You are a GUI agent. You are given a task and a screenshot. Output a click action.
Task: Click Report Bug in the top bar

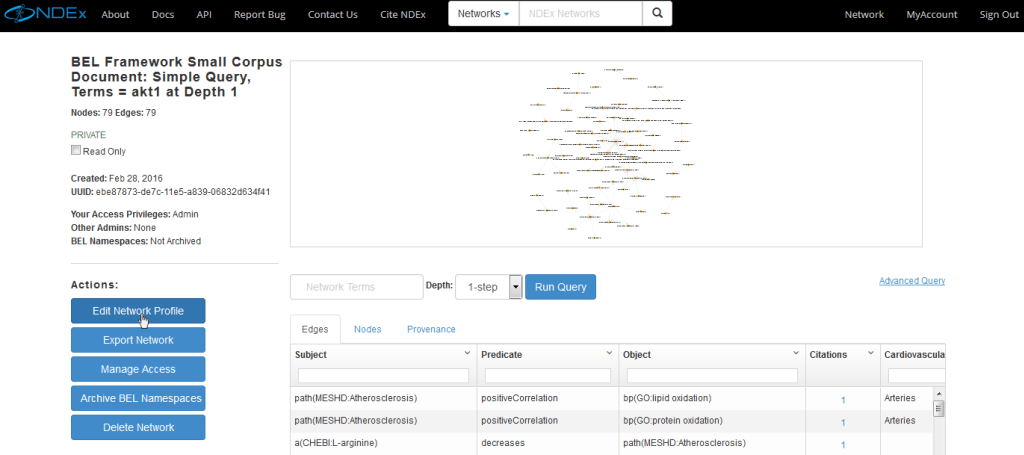click(x=260, y=14)
